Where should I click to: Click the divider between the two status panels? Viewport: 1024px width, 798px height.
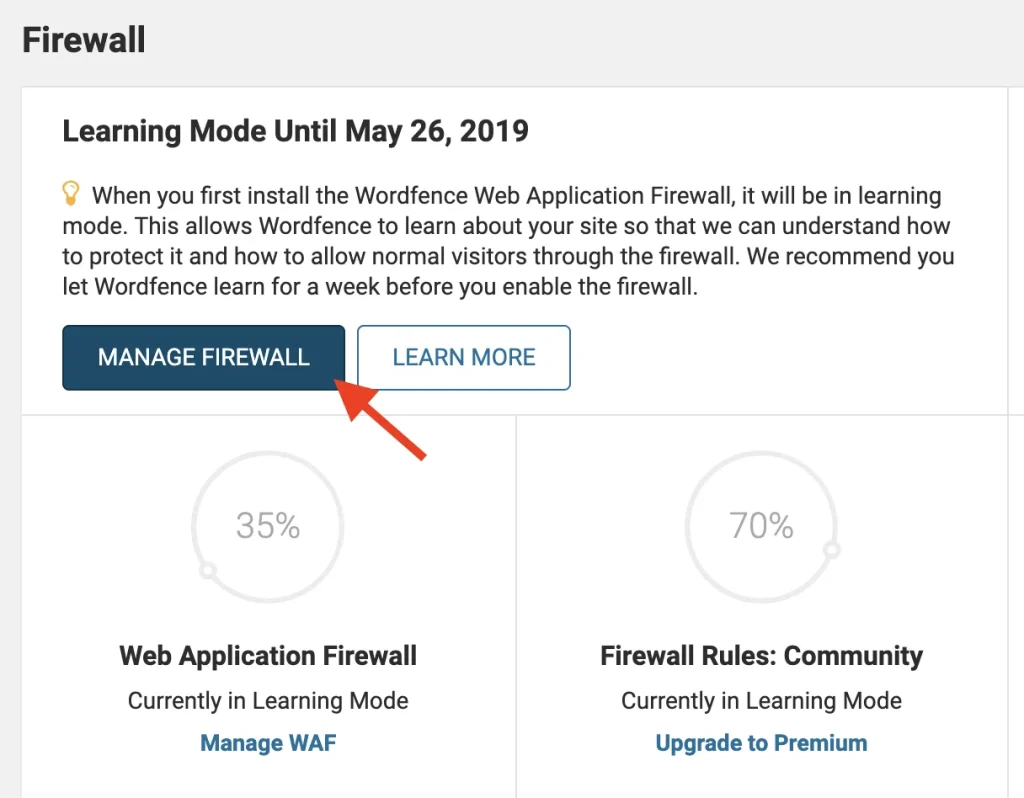[x=516, y=606]
